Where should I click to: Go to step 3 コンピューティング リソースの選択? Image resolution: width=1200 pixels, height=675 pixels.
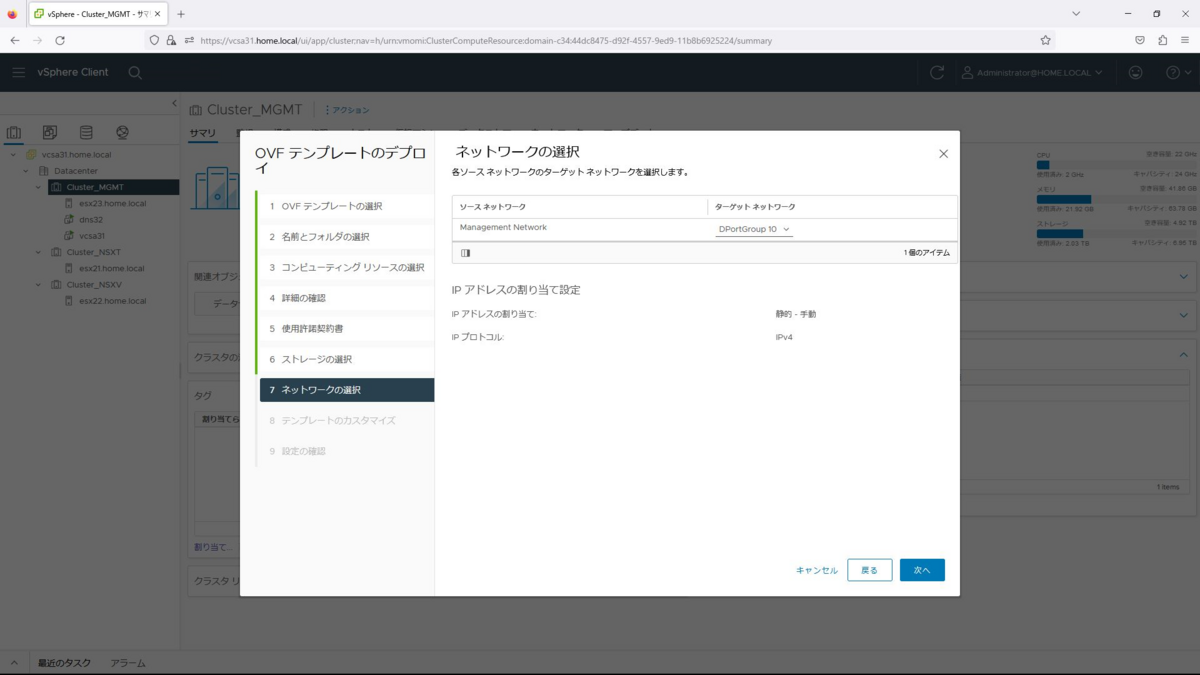click(346, 268)
